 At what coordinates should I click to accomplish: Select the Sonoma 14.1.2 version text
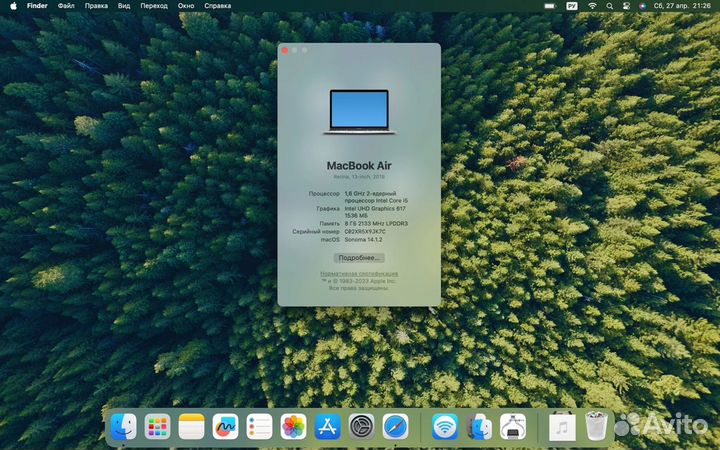[363, 240]
